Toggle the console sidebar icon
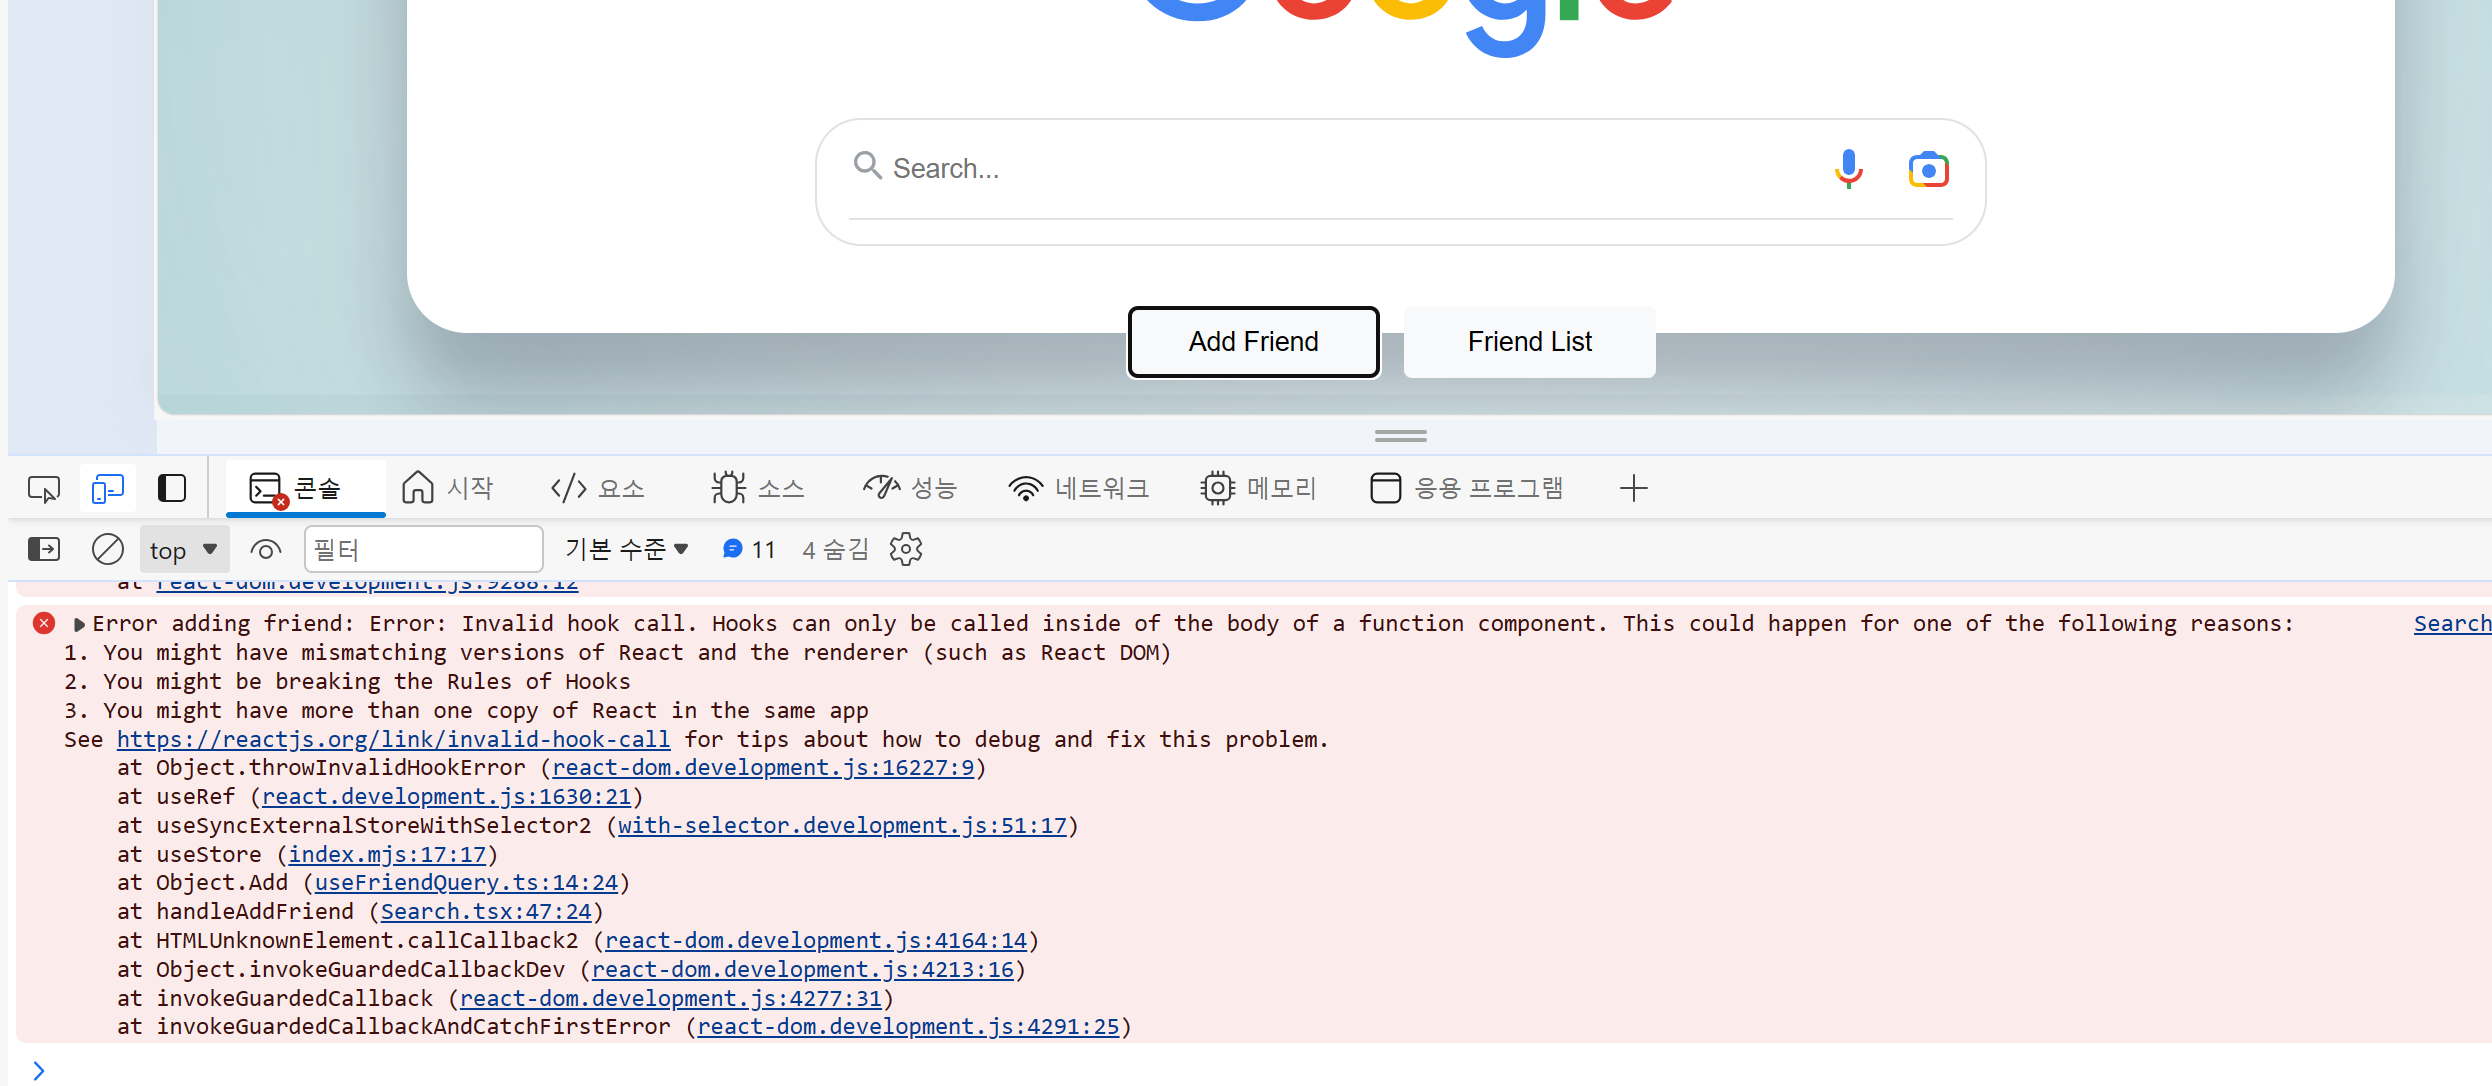The width and height of the screenshot is (2492, 1086). pyautogui.click(x=44, y=549)
